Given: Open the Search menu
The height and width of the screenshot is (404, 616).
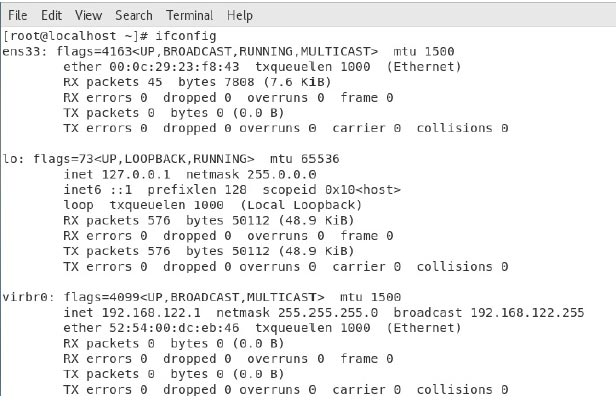Looking at the screenshot, I should coord(134,15).
